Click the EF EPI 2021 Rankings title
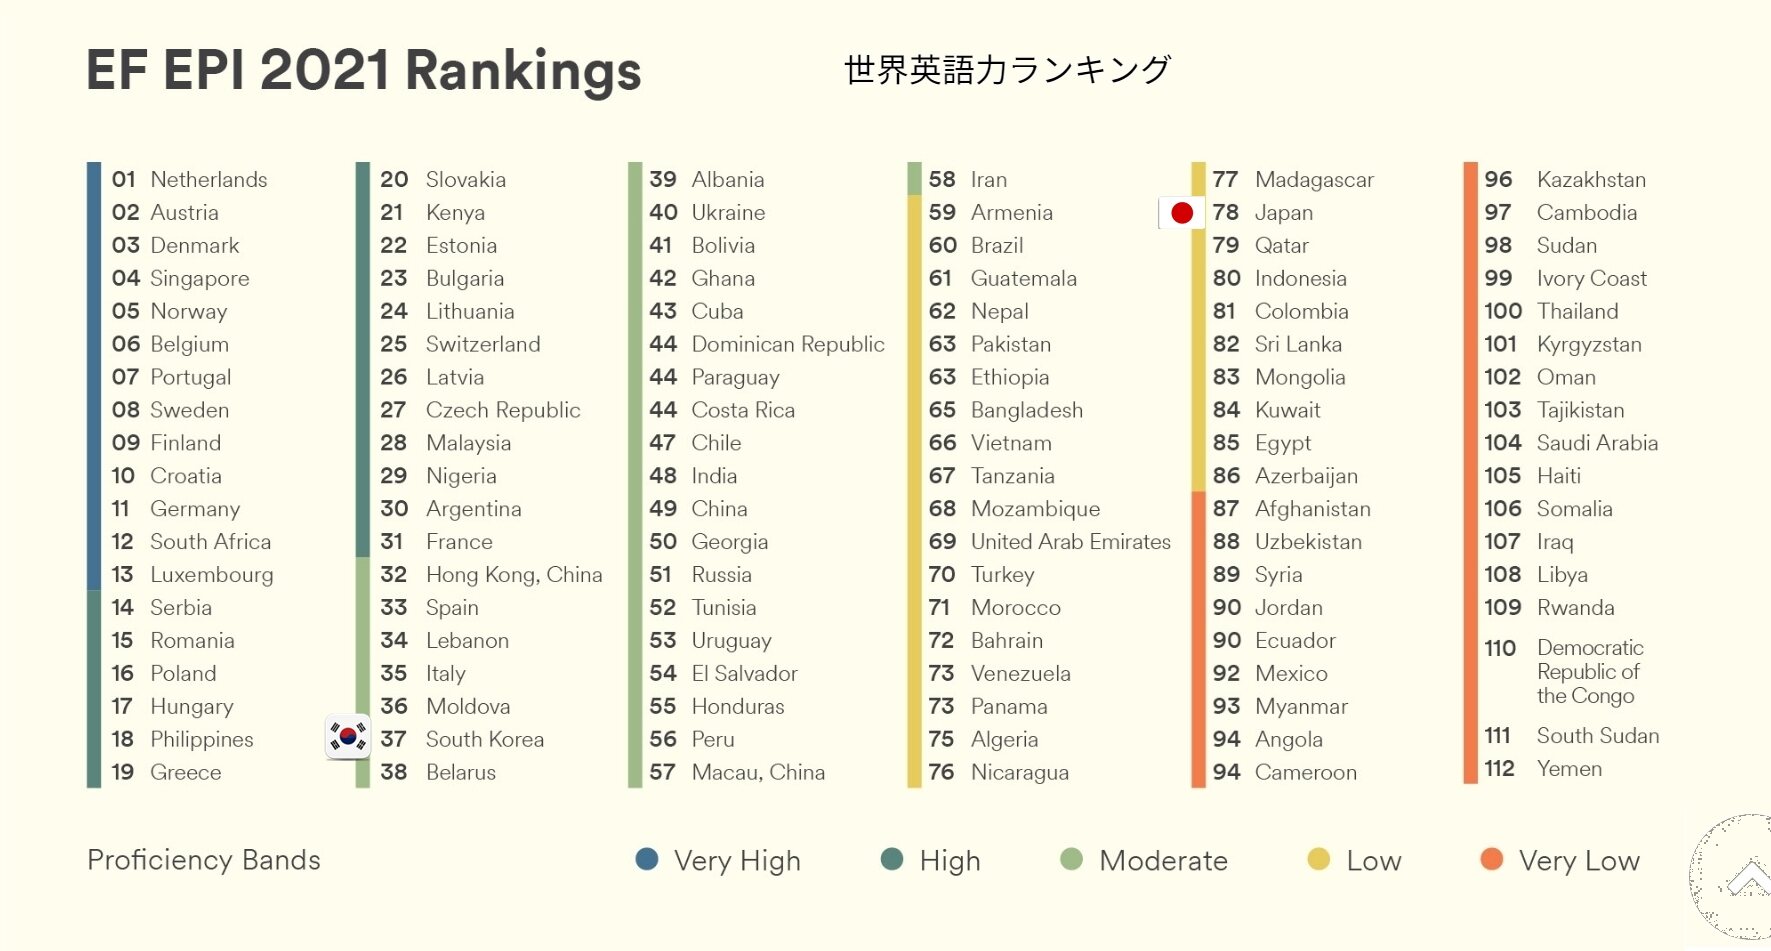The image size is (1771, 951). [x=364, y=71]
